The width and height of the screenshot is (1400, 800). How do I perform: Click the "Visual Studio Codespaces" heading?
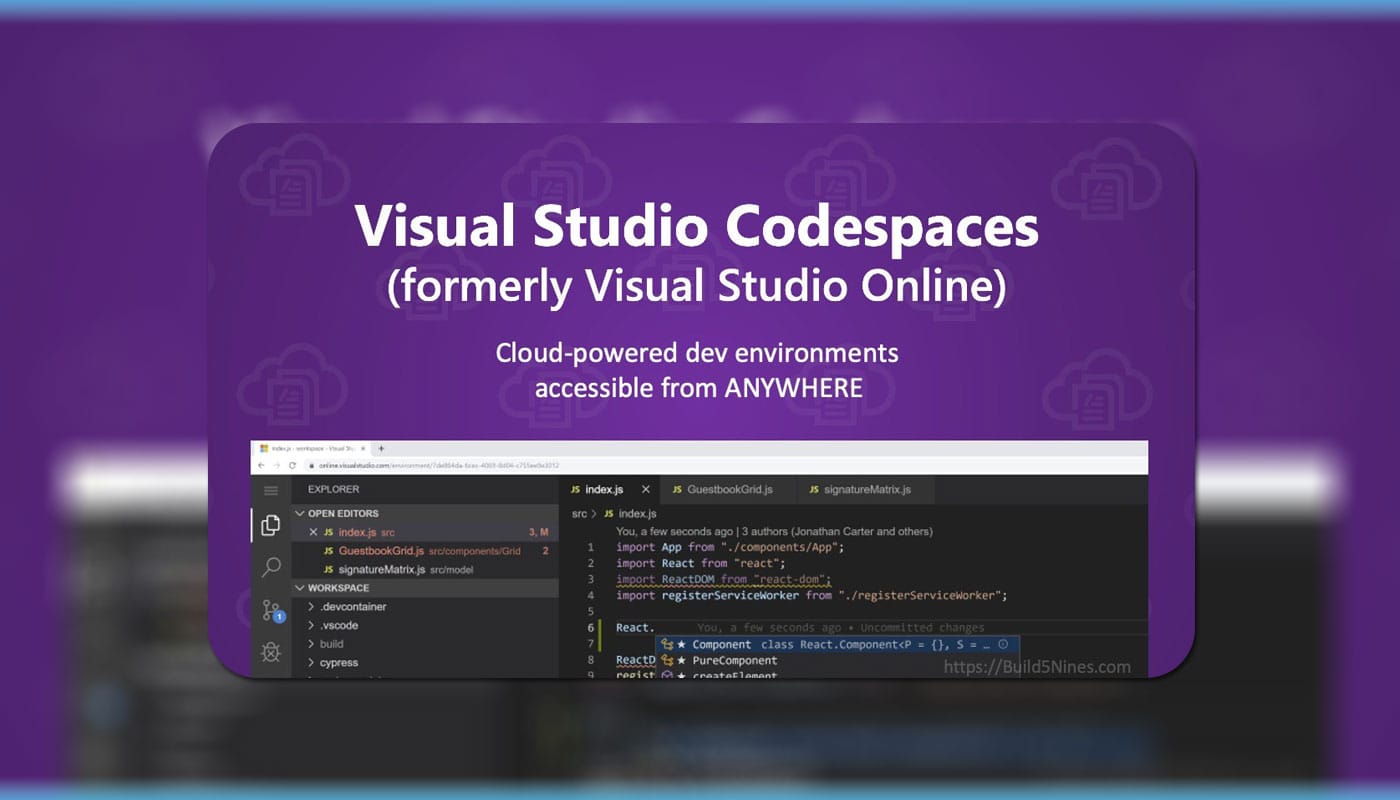[698, 229]
